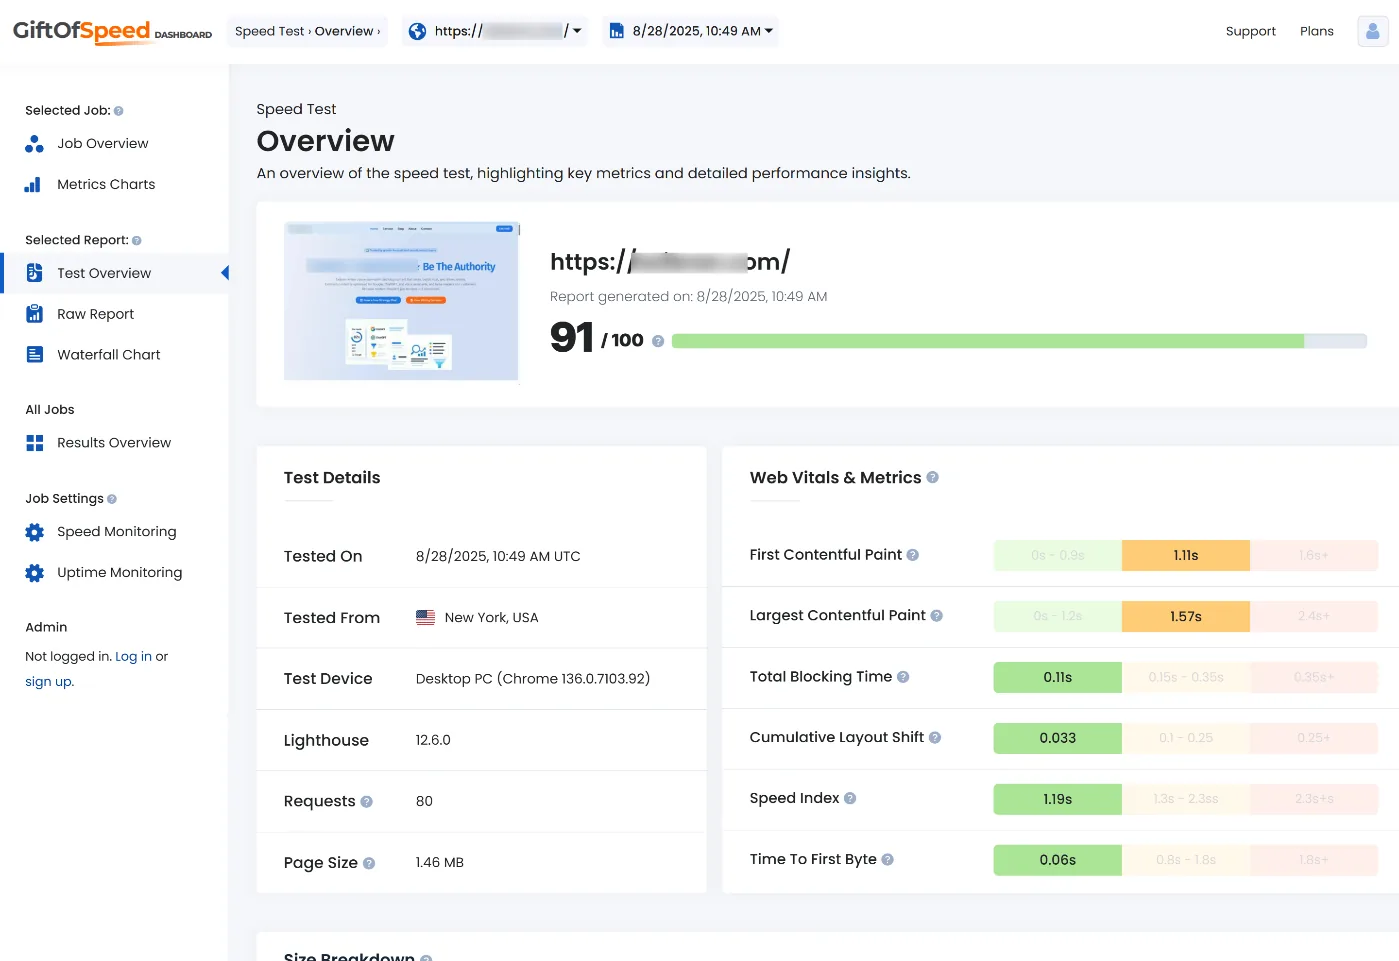Open the Waterfall Chart icon
Screen dimensions: 1399x961
[x=34, y=355]
